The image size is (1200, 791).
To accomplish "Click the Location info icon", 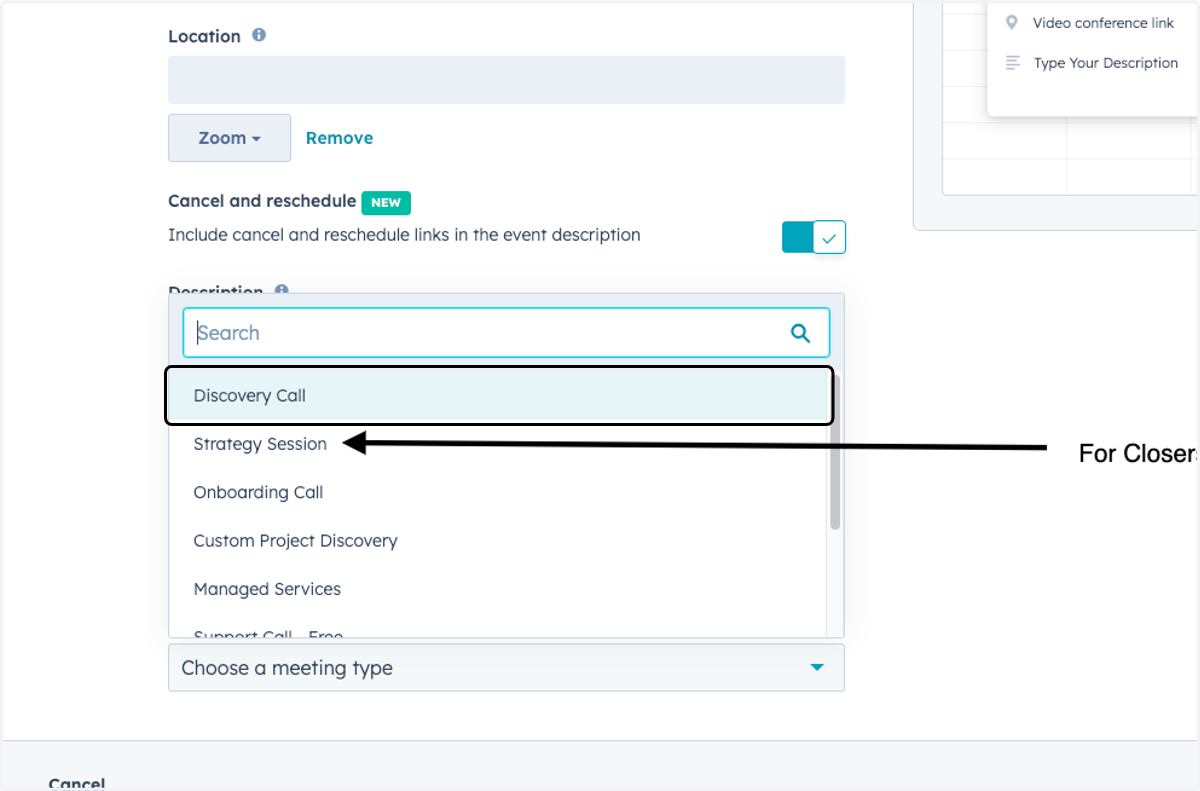I will pyautogui.click(x=259, y=35).
